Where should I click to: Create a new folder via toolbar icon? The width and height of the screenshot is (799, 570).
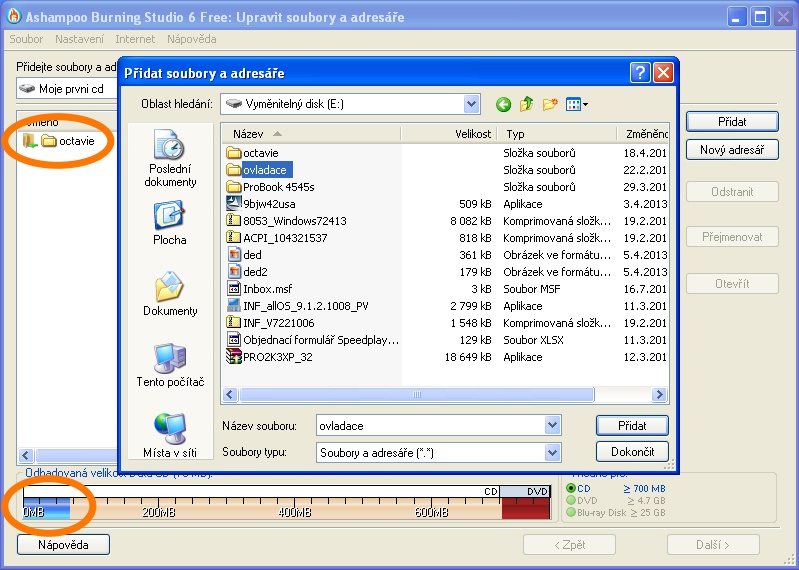click(x=549, y=104)
